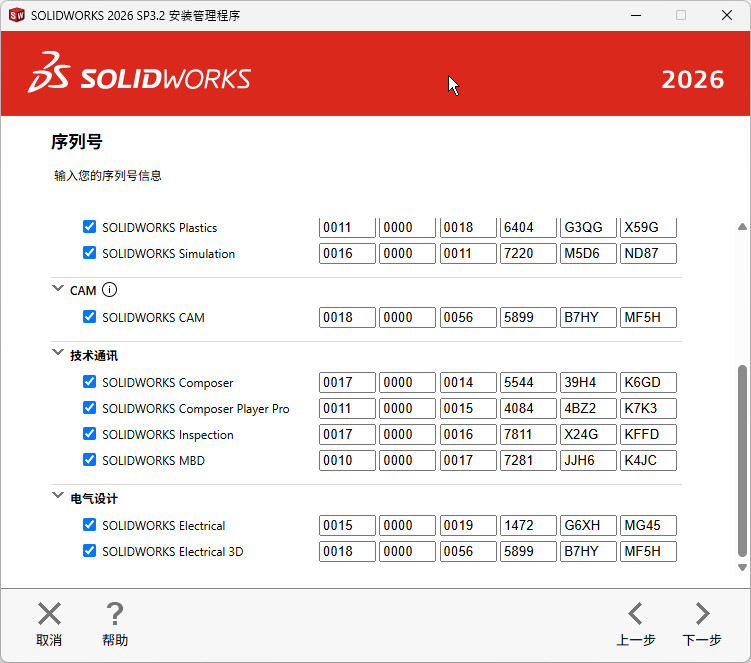Click Composer serial field containing 5544
The image size is (751, 663).
[x=528, y=382]
